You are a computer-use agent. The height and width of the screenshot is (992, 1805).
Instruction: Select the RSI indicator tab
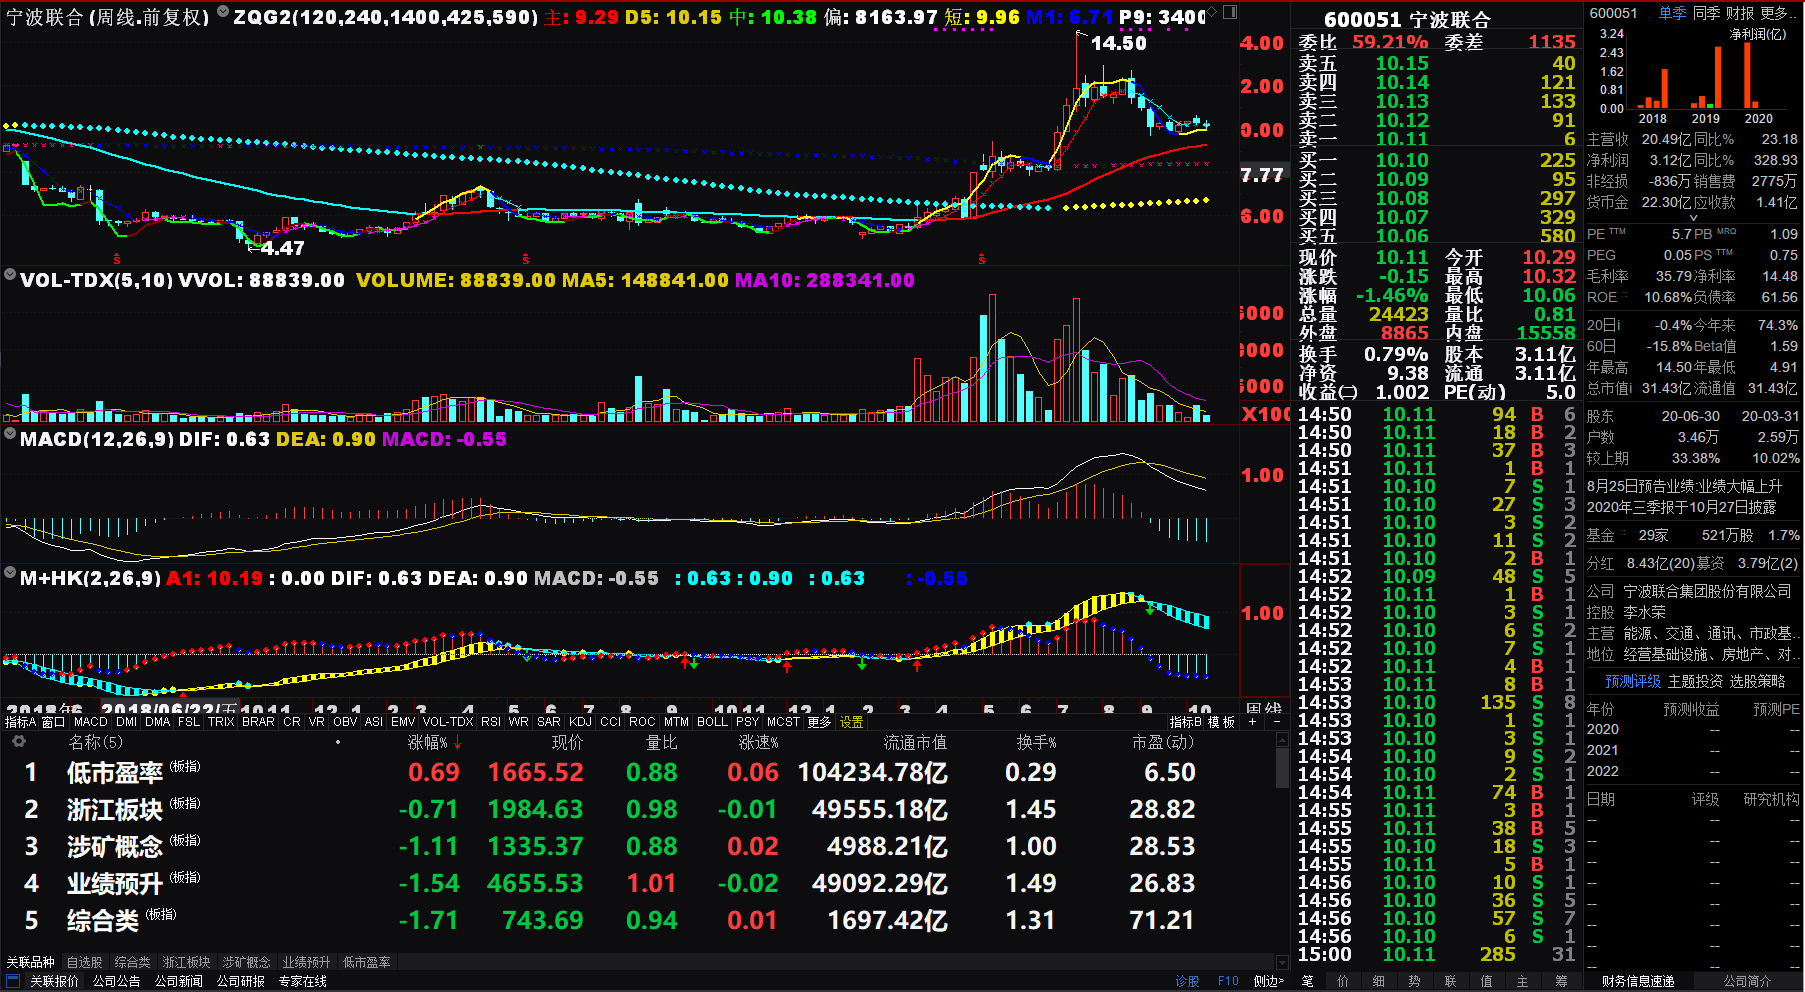491,721
